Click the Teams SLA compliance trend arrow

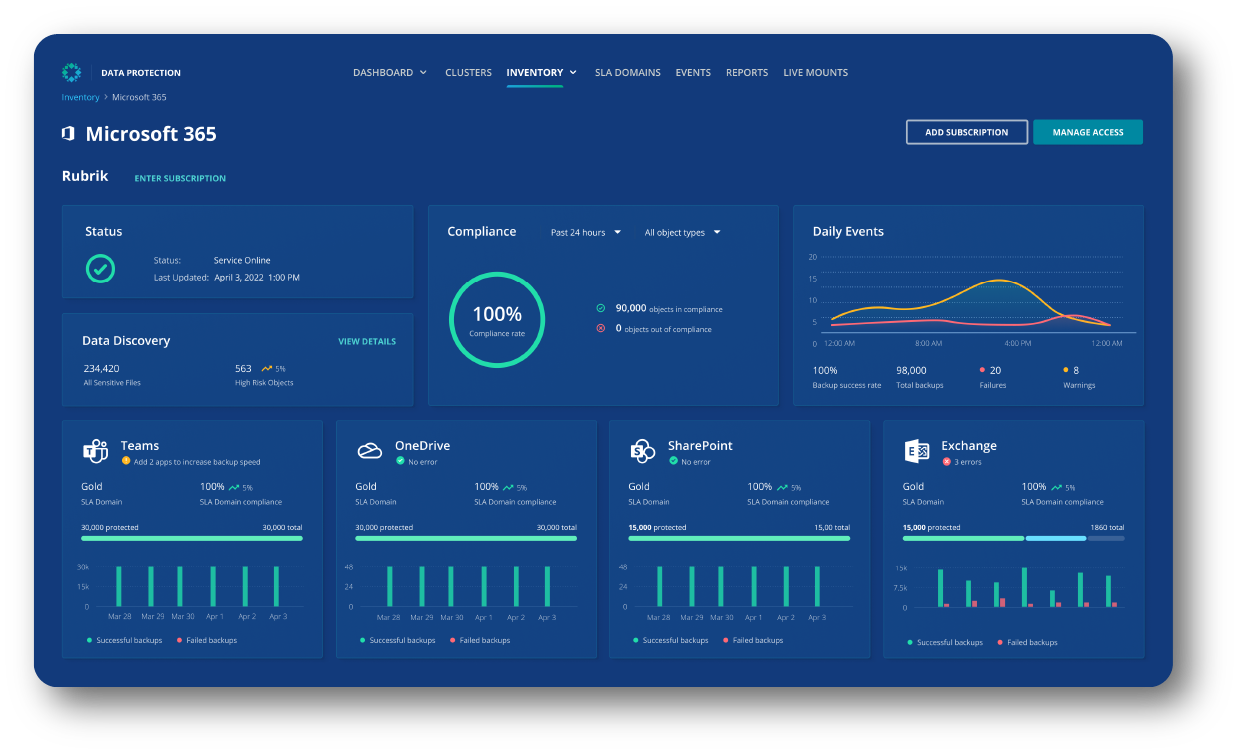pos(234,487)
